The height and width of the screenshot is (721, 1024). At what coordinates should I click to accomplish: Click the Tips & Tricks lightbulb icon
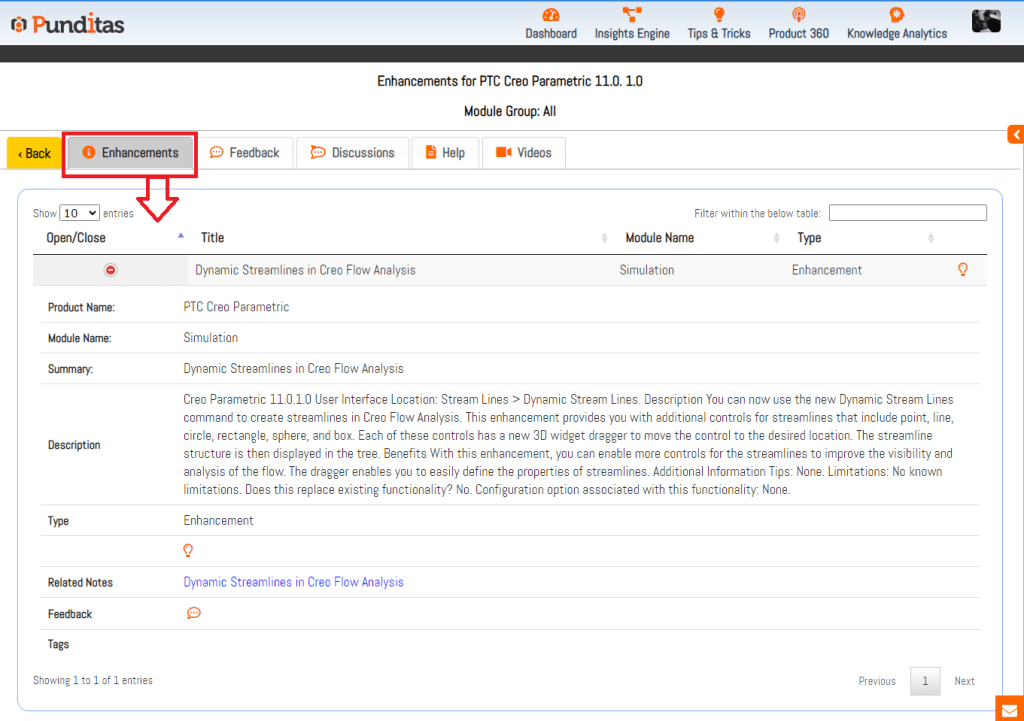(x=718, y=15)
